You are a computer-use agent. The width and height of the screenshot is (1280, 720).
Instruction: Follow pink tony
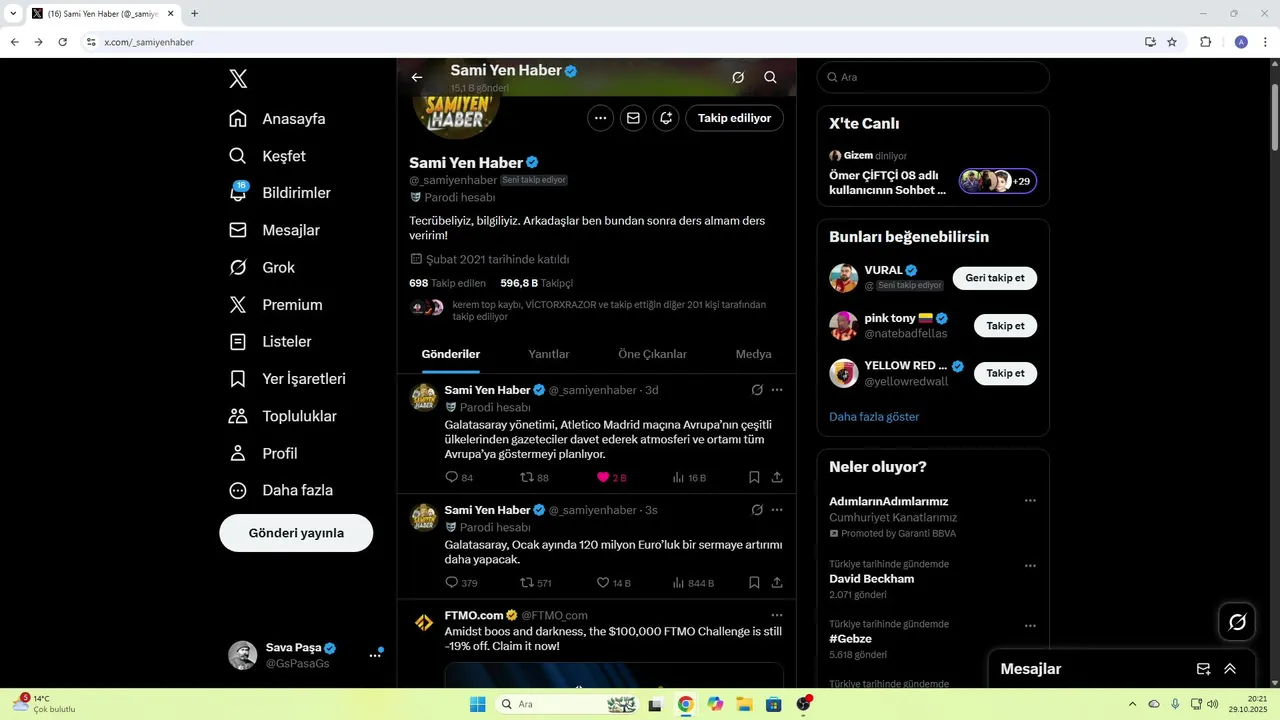point(1005,326)
